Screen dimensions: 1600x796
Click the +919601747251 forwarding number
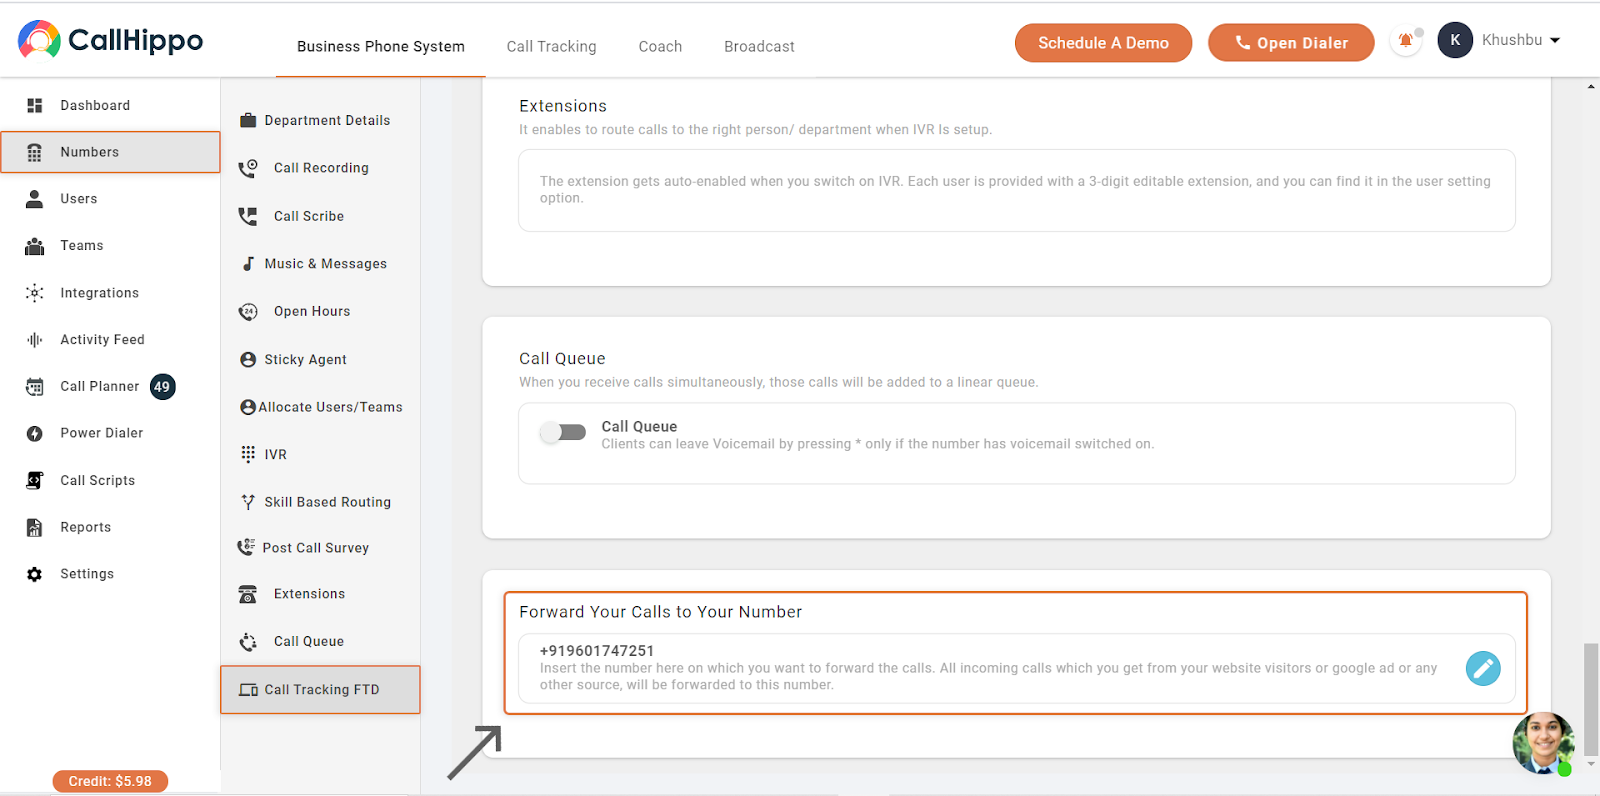pyautogui.click(x=597, y=651)
